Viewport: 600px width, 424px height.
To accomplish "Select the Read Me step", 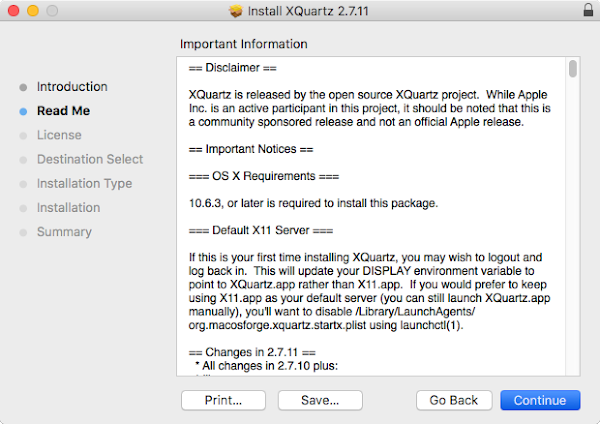I will pos(64,111).
